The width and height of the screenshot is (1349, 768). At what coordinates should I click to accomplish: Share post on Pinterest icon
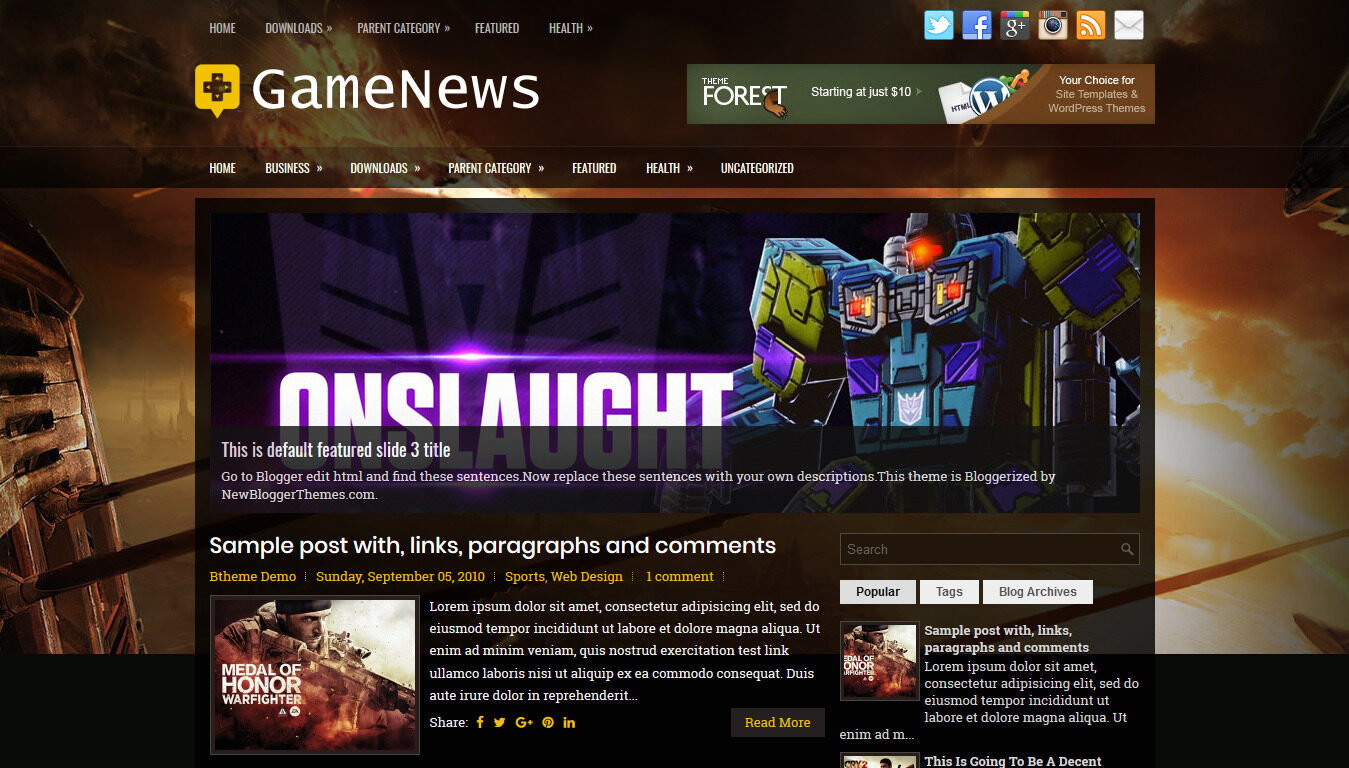click(548, 722)
